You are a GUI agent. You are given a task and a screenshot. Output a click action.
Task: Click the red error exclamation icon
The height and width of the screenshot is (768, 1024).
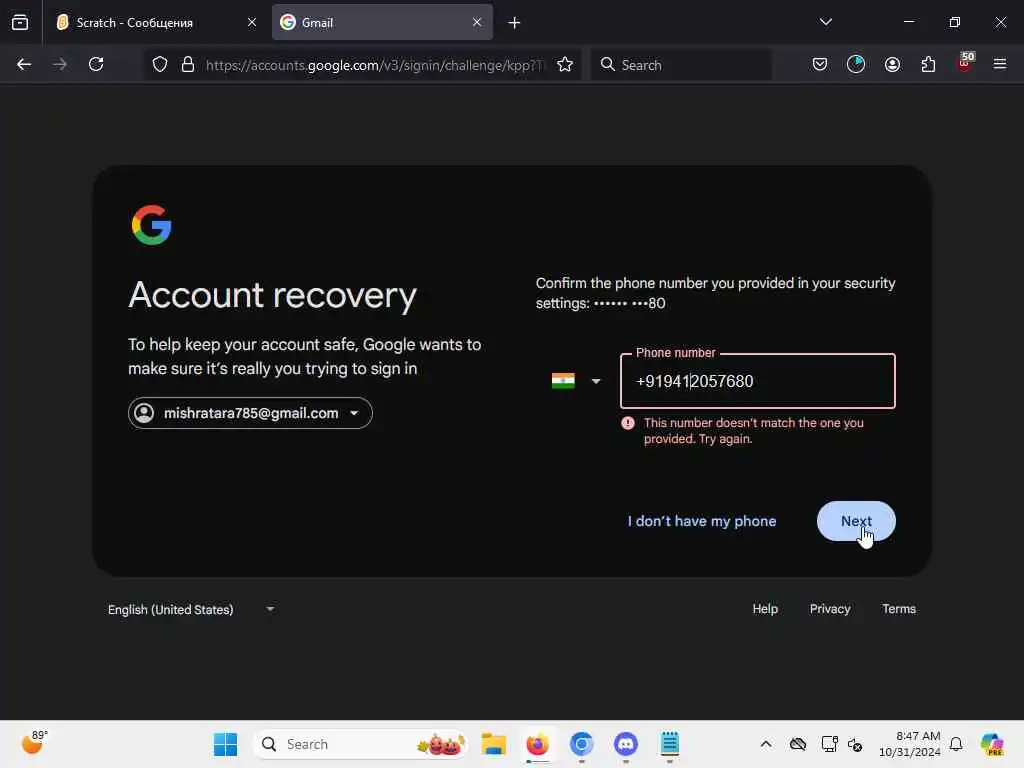[x=628, y=423]
